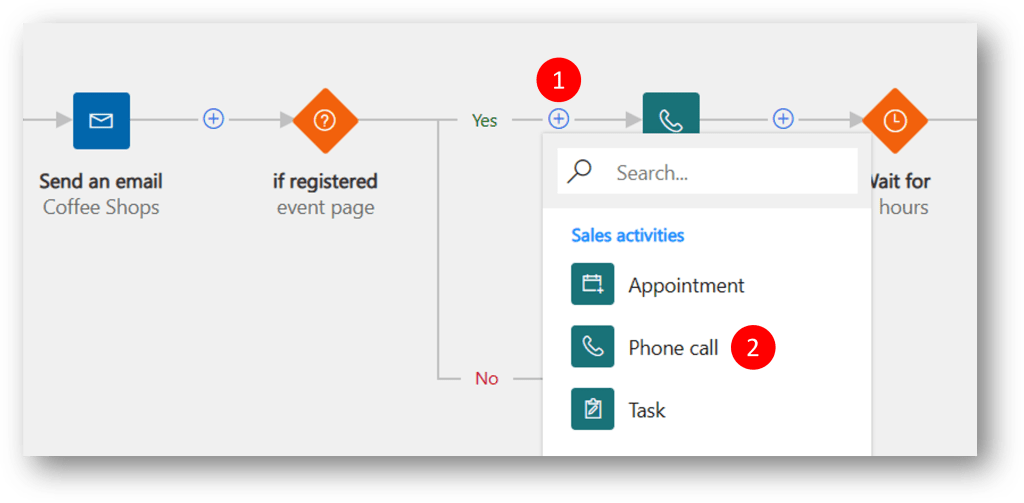Choose the Phone call label in the menu

pos(673,348)
